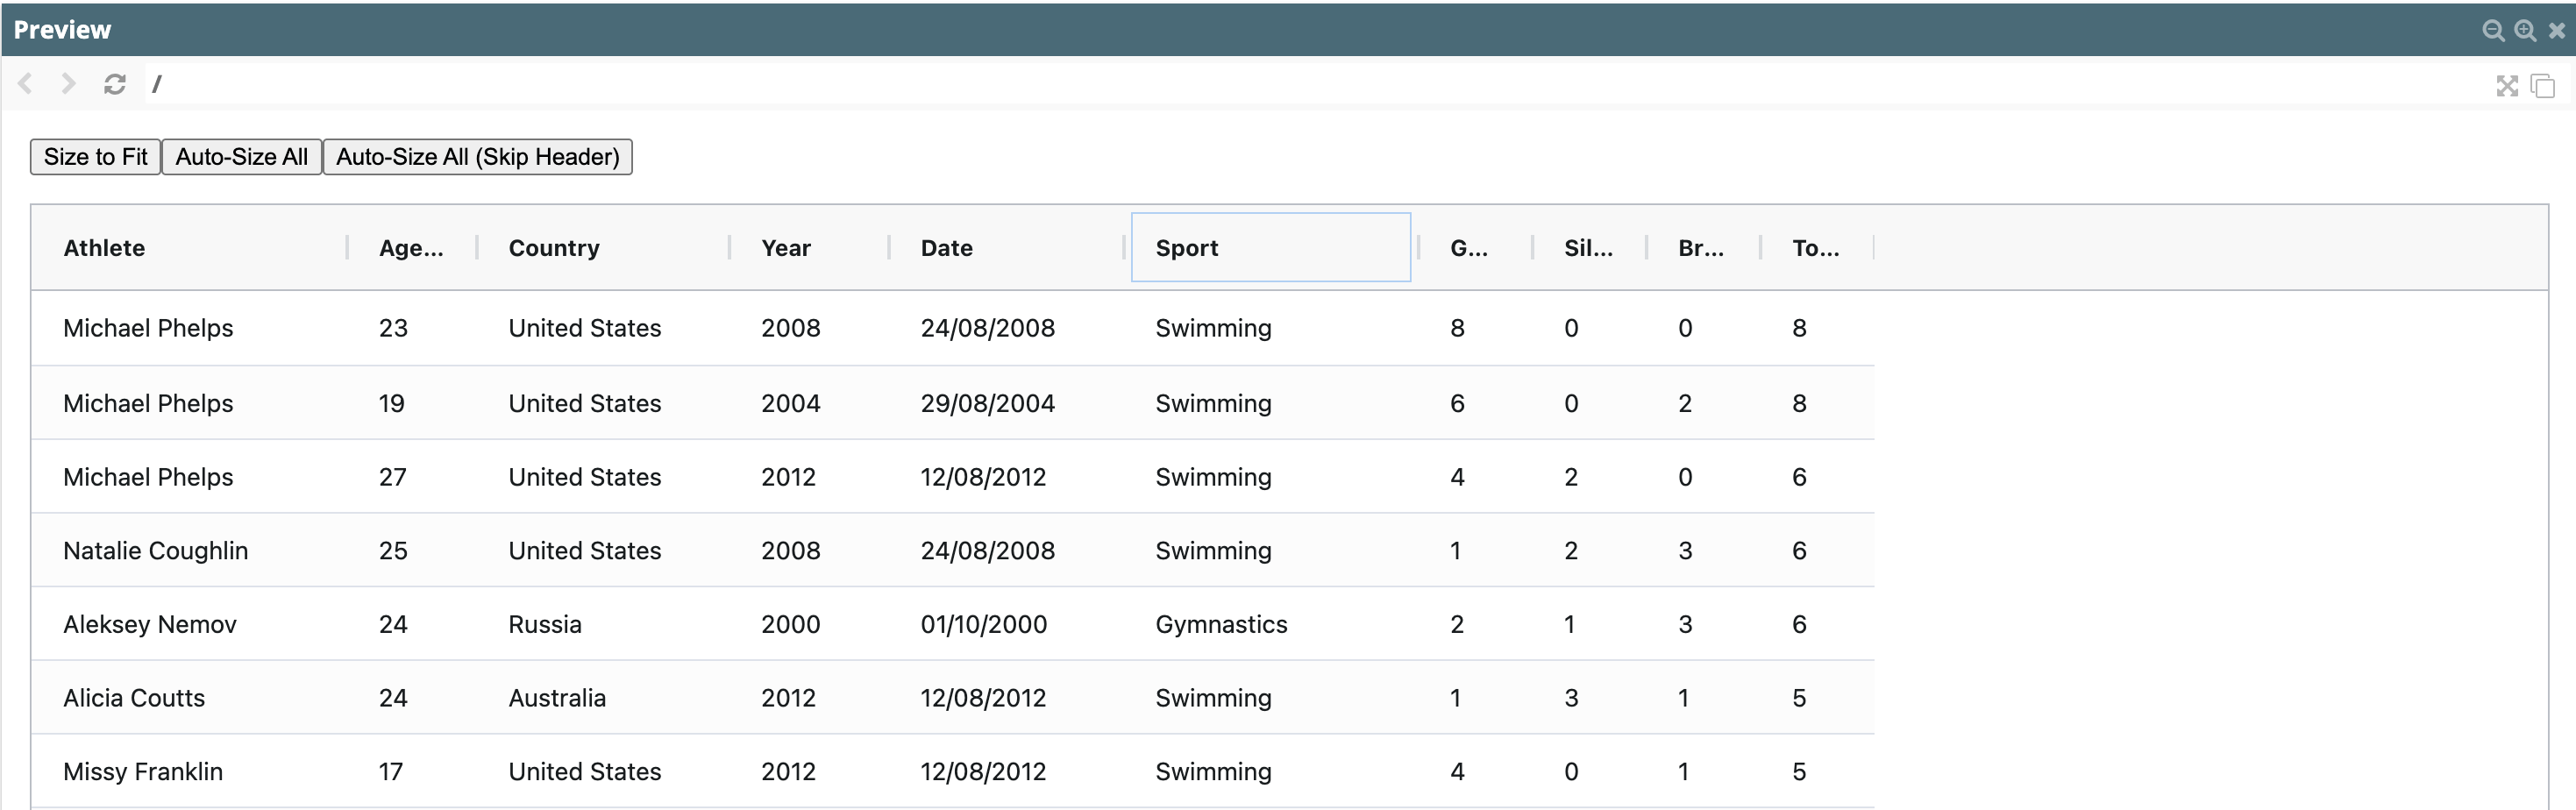
Task: Select the Aleksey Nemov row
Action: coord(150,625)
